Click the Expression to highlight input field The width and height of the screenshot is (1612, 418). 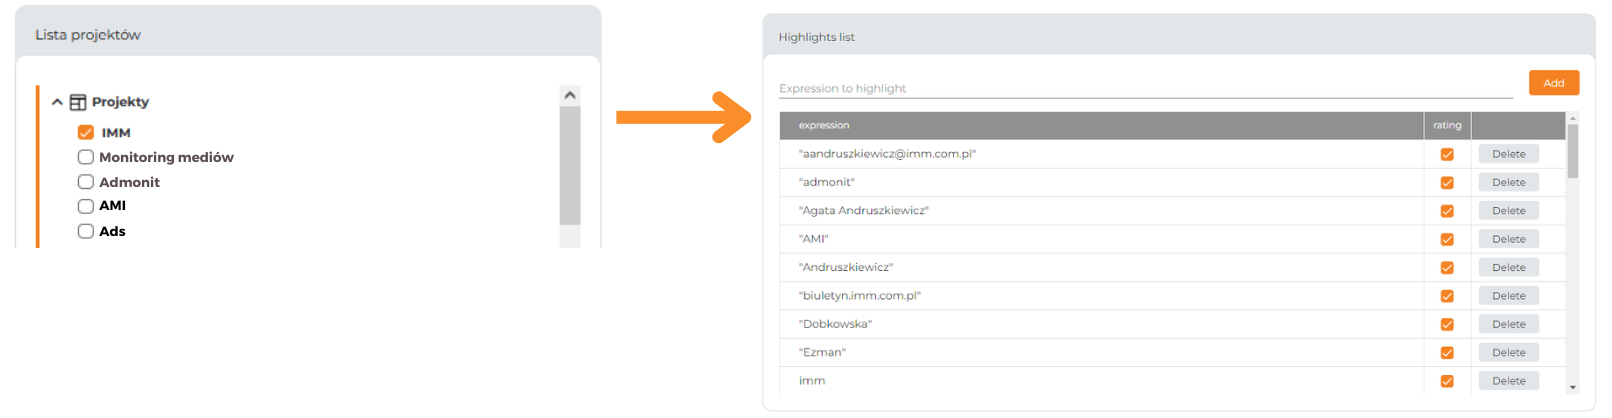pos(1146,88)
